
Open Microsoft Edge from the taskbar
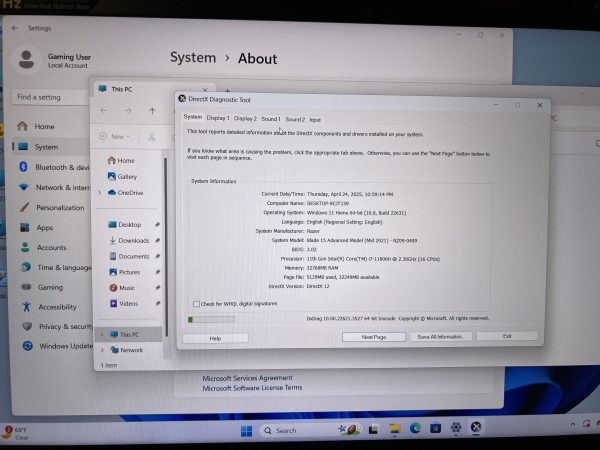[415, 428]
